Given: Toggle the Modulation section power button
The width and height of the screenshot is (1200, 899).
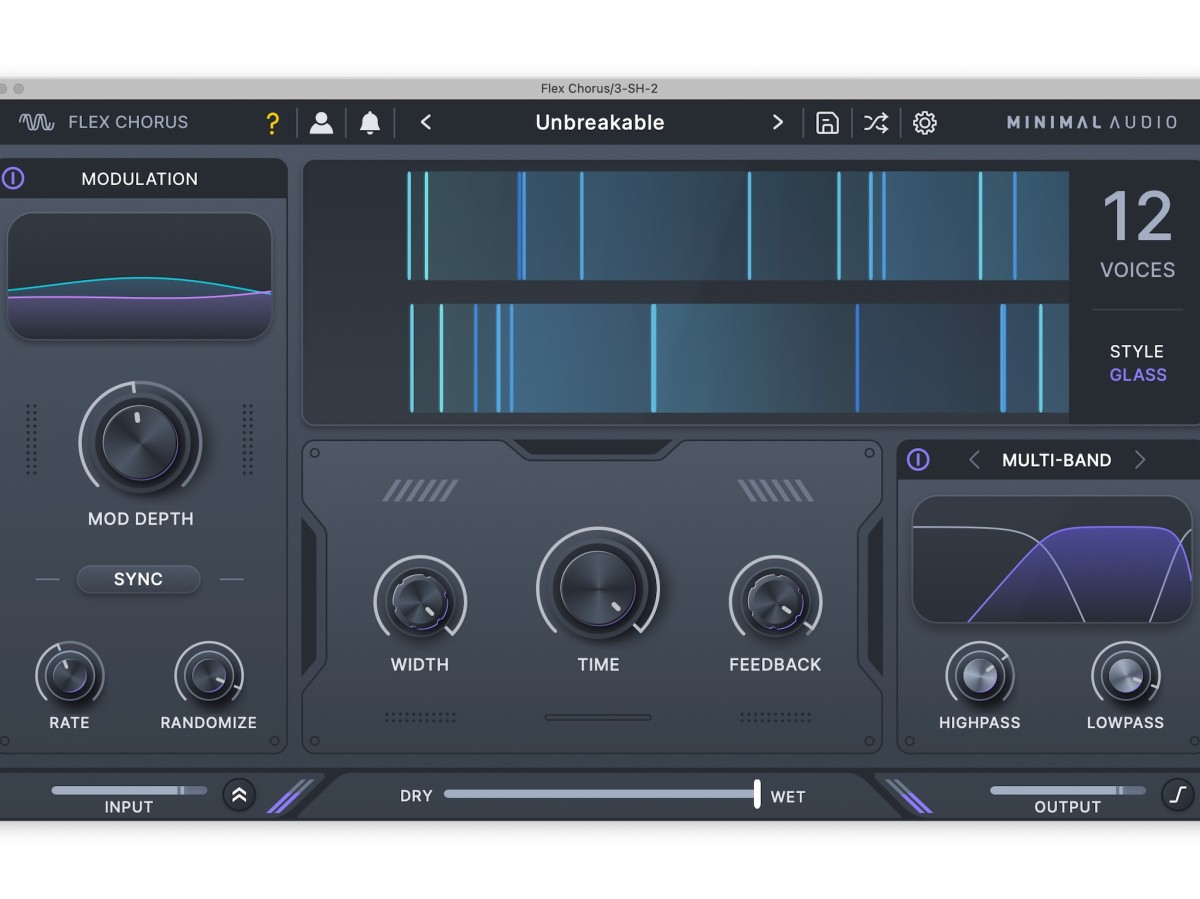Looking at the screenshot, I should (13, 179).
